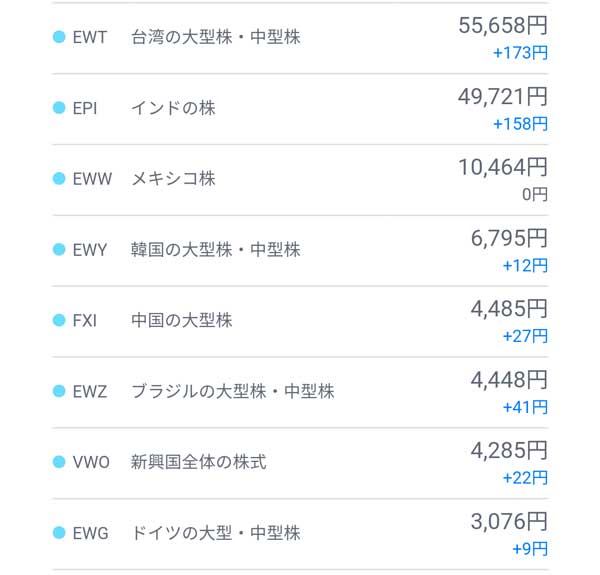Image resolution: width=600 pixels, height=575 pixels.
Task: Select the 4,285円 value for VWO
Action: (x=509, y=451)
